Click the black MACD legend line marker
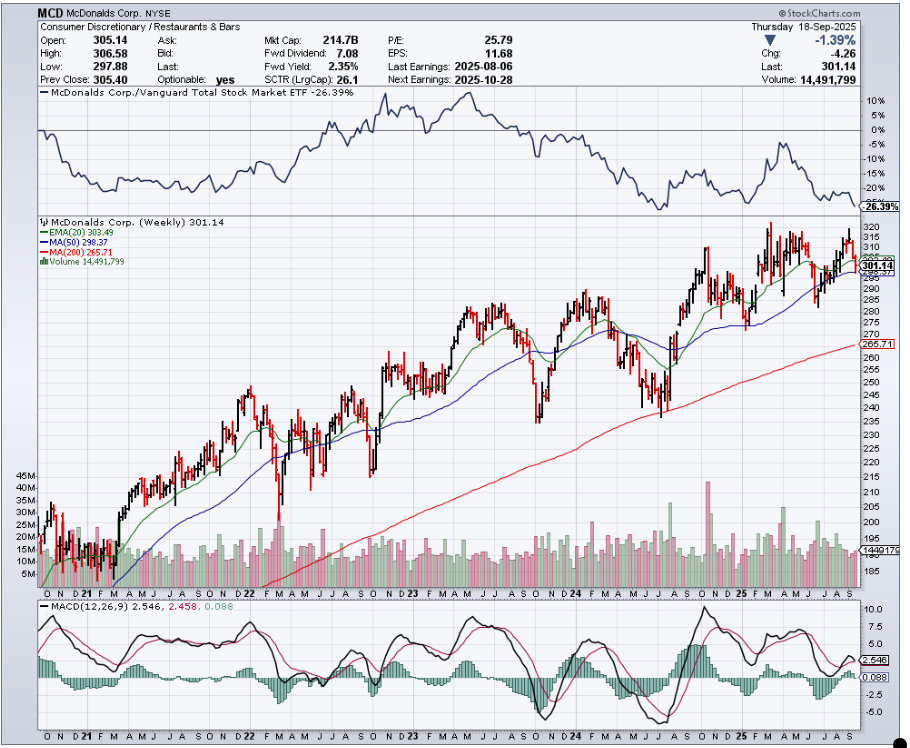Viewport: 910px width, 748px height. coord(44,607)
